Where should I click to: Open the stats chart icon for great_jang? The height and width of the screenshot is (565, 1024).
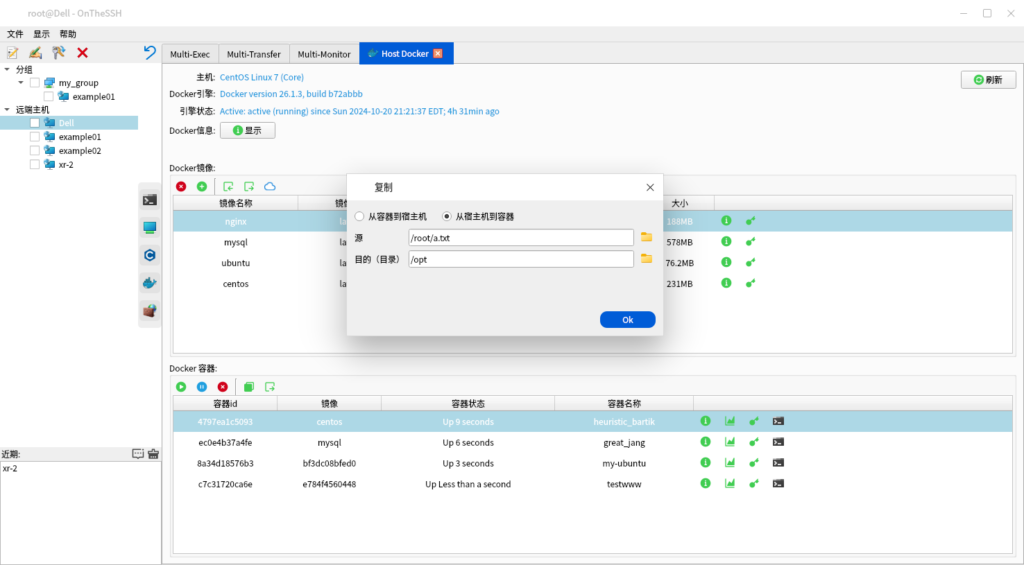coord(729,442)
